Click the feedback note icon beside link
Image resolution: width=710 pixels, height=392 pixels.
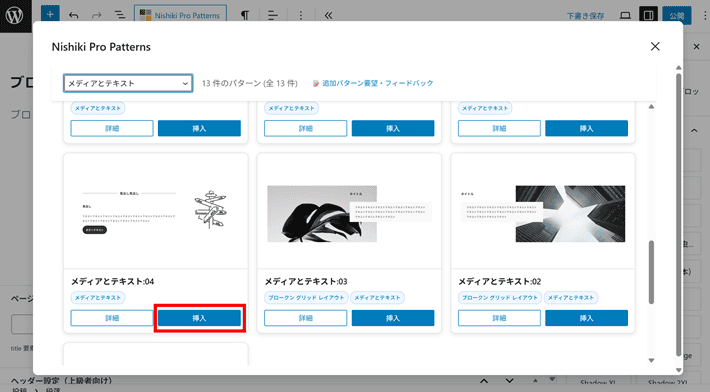tap(316, 83)
